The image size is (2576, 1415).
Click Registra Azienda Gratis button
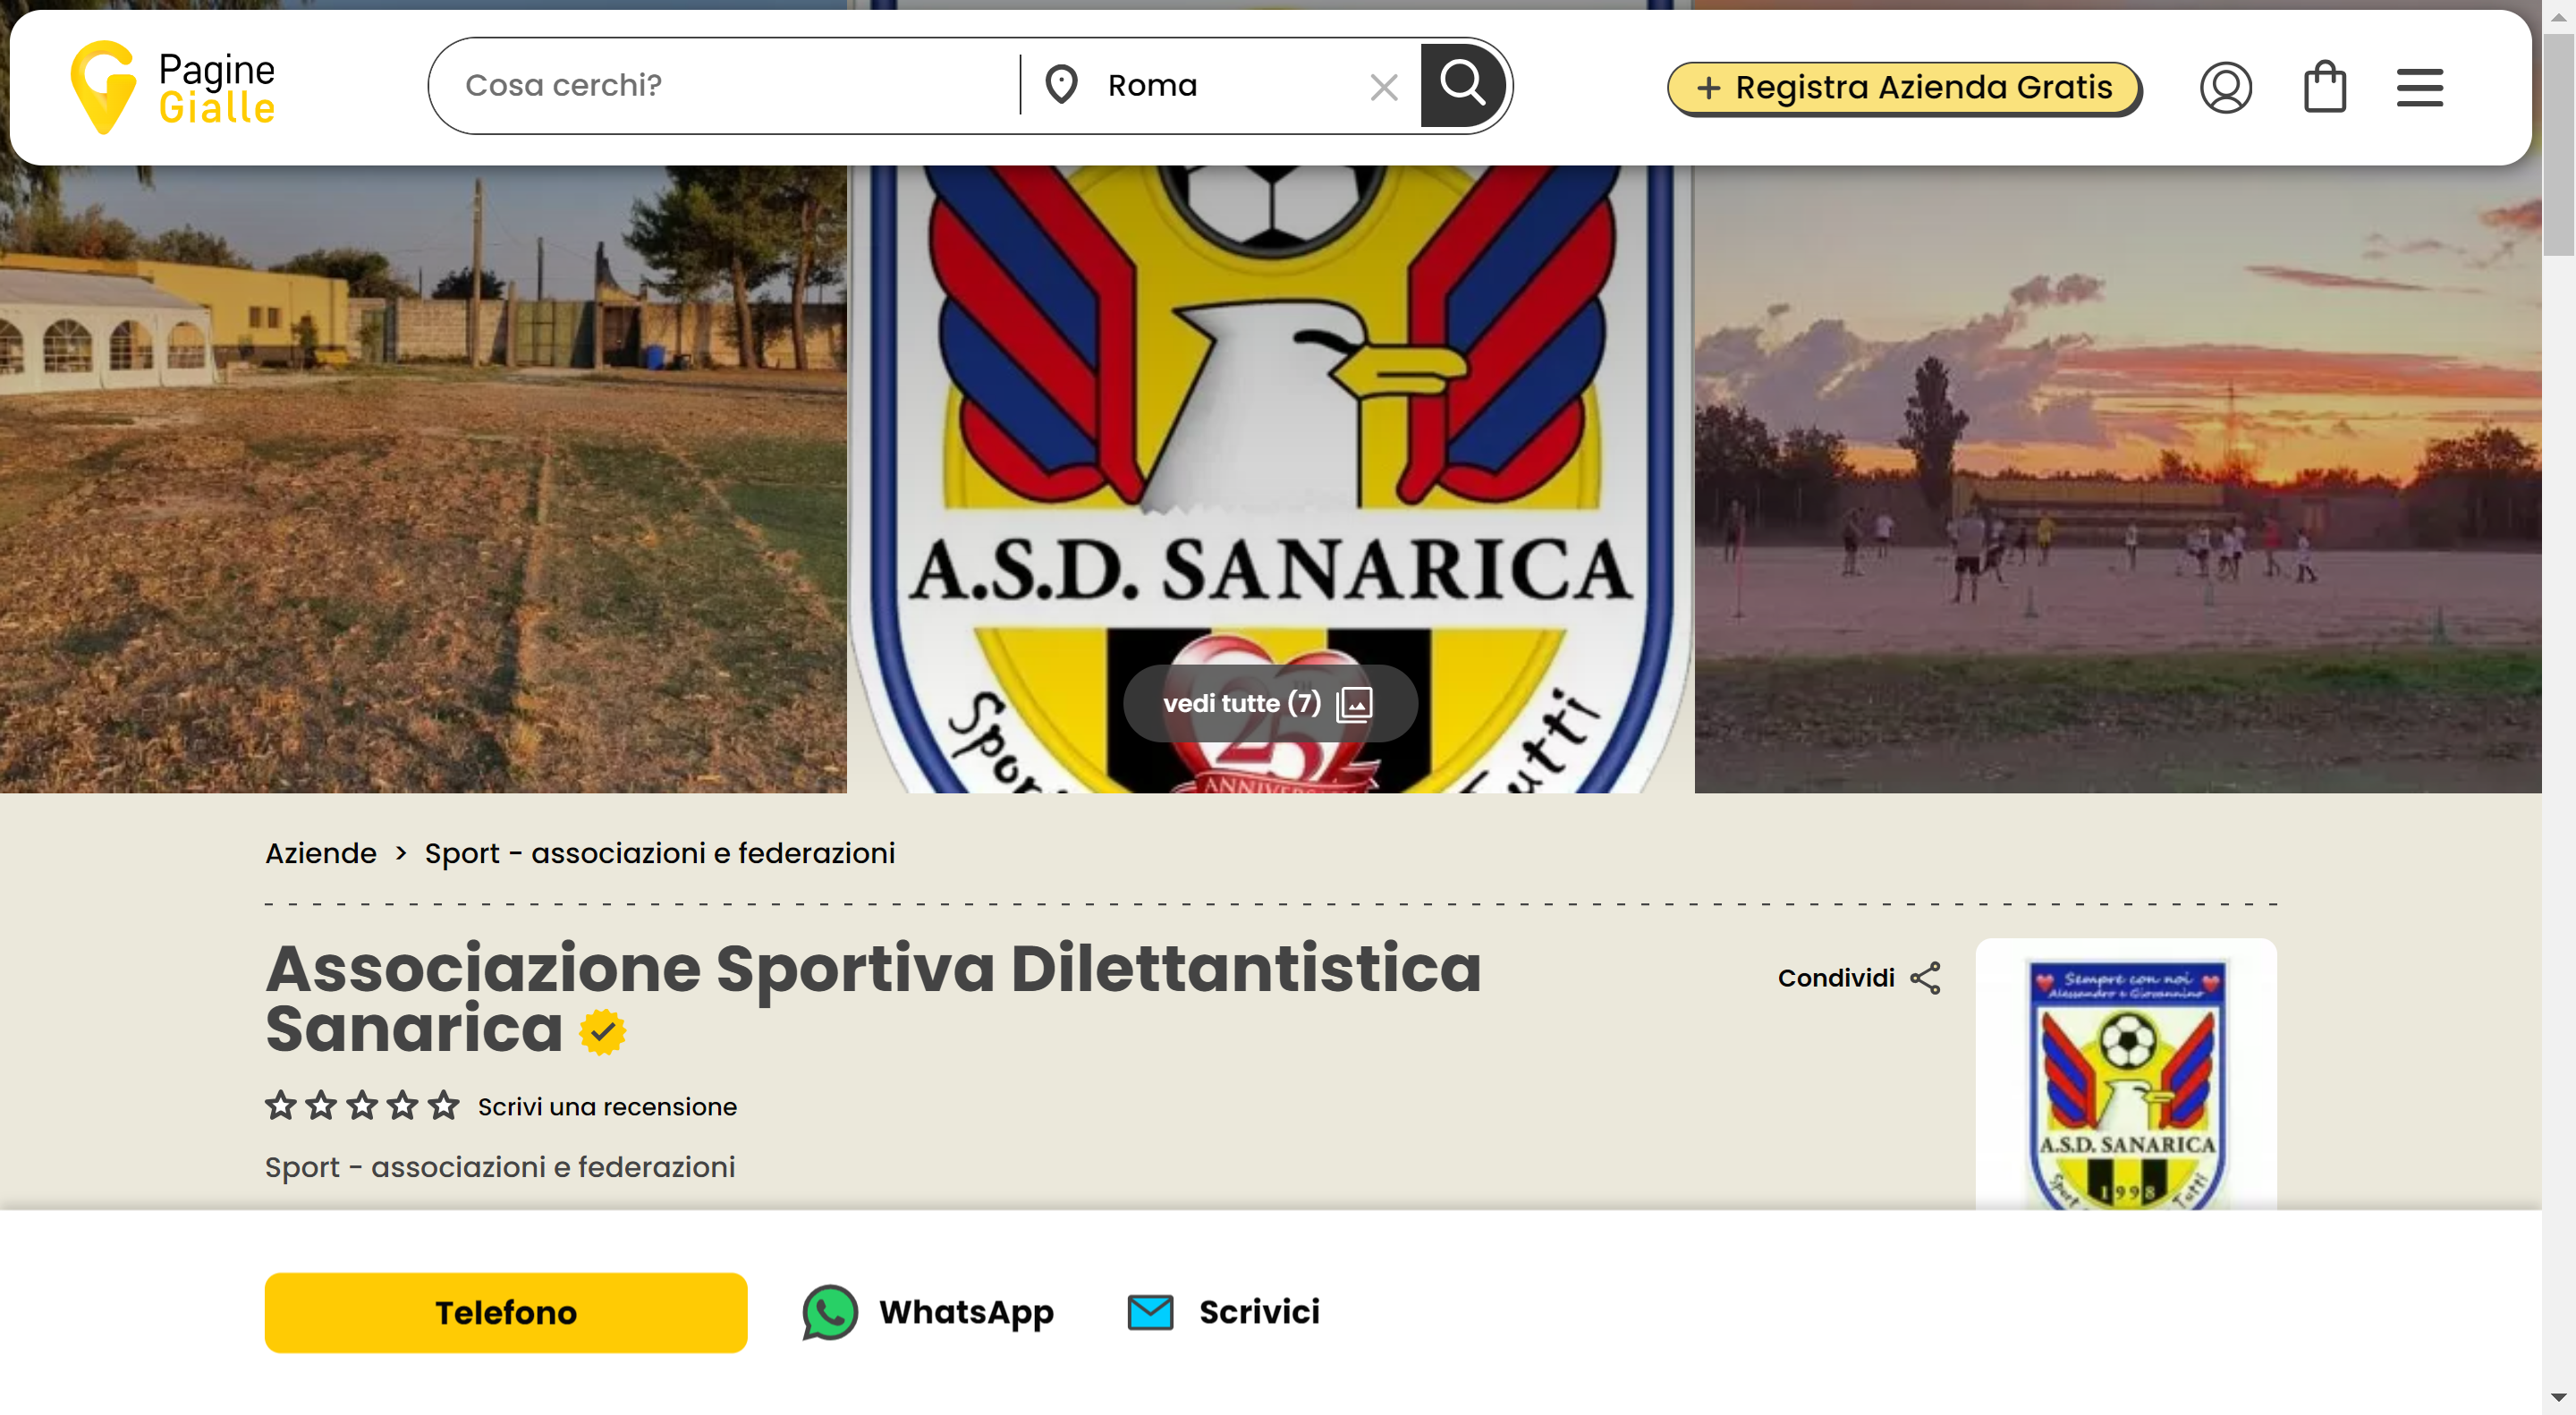tap(1904, 88)
